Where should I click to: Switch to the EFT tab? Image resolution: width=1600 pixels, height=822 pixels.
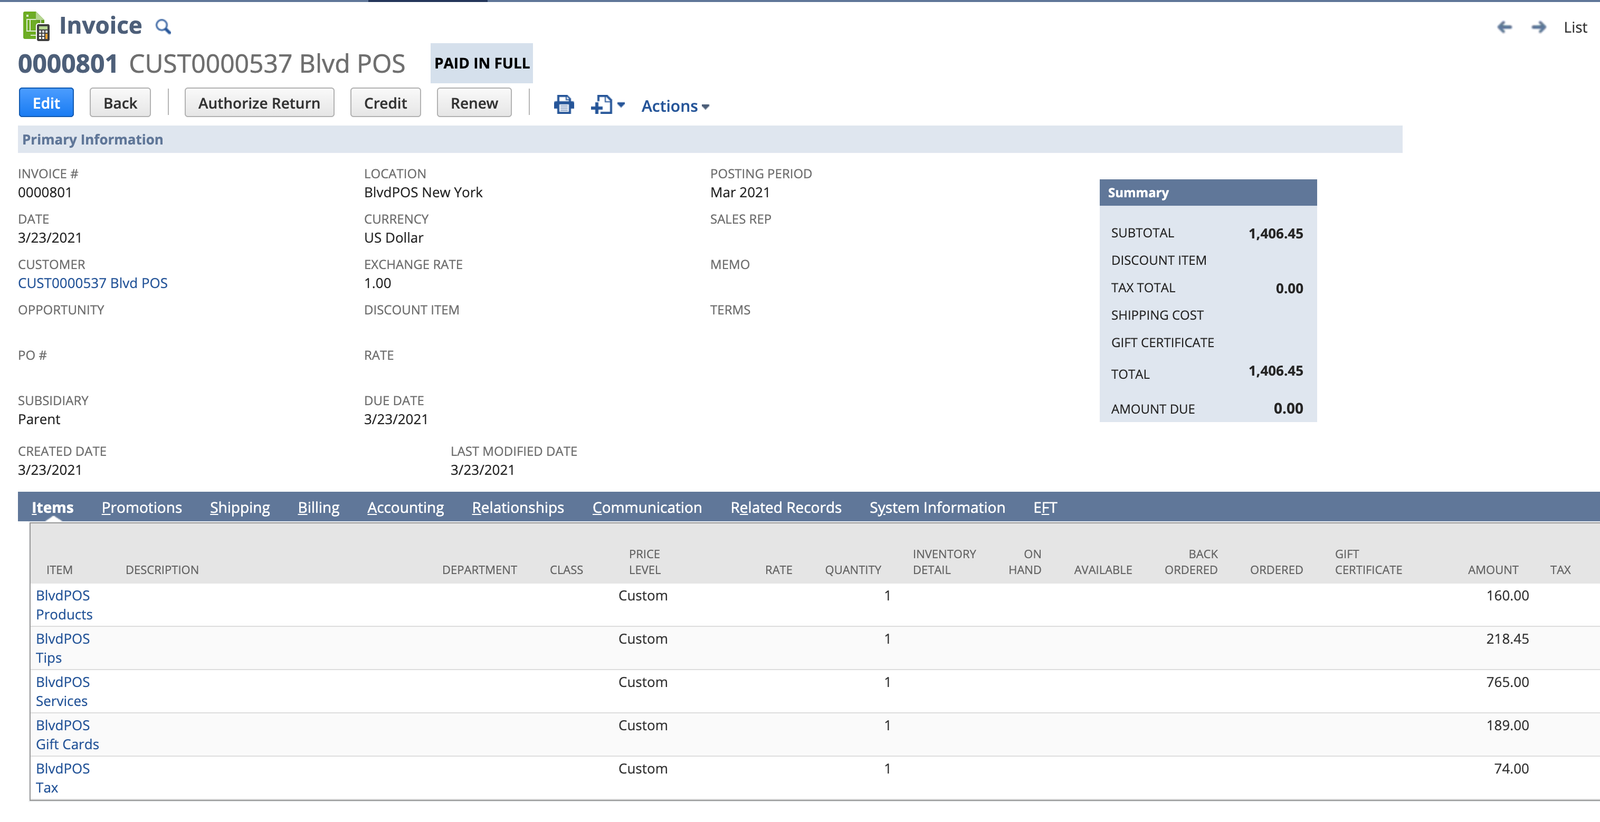pos(1045,508)
